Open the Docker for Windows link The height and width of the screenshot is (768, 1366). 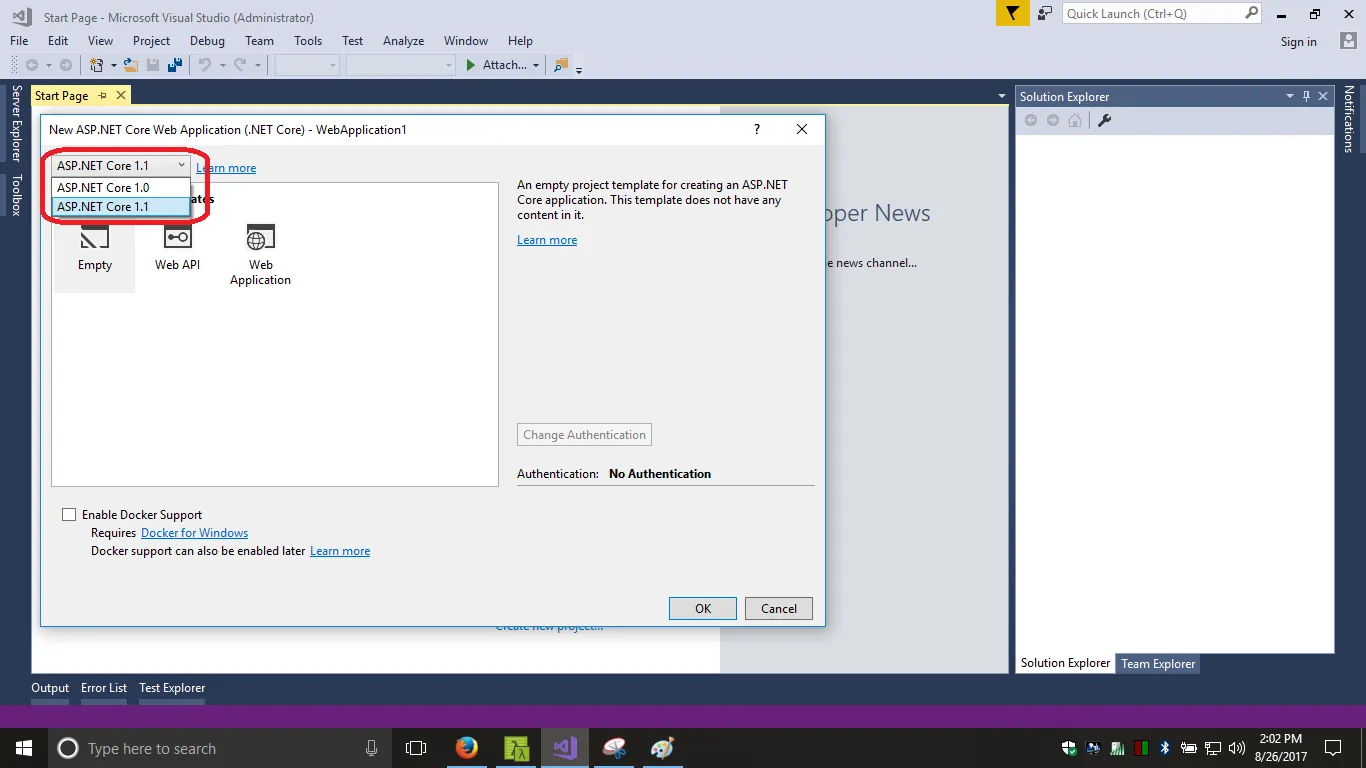click(195, 533)
